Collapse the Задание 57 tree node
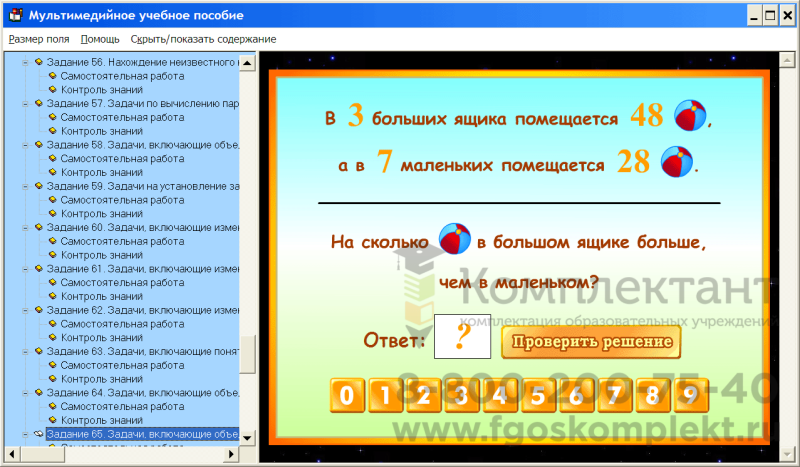Screen dimensions: 800x467 [x=25, y=104]
